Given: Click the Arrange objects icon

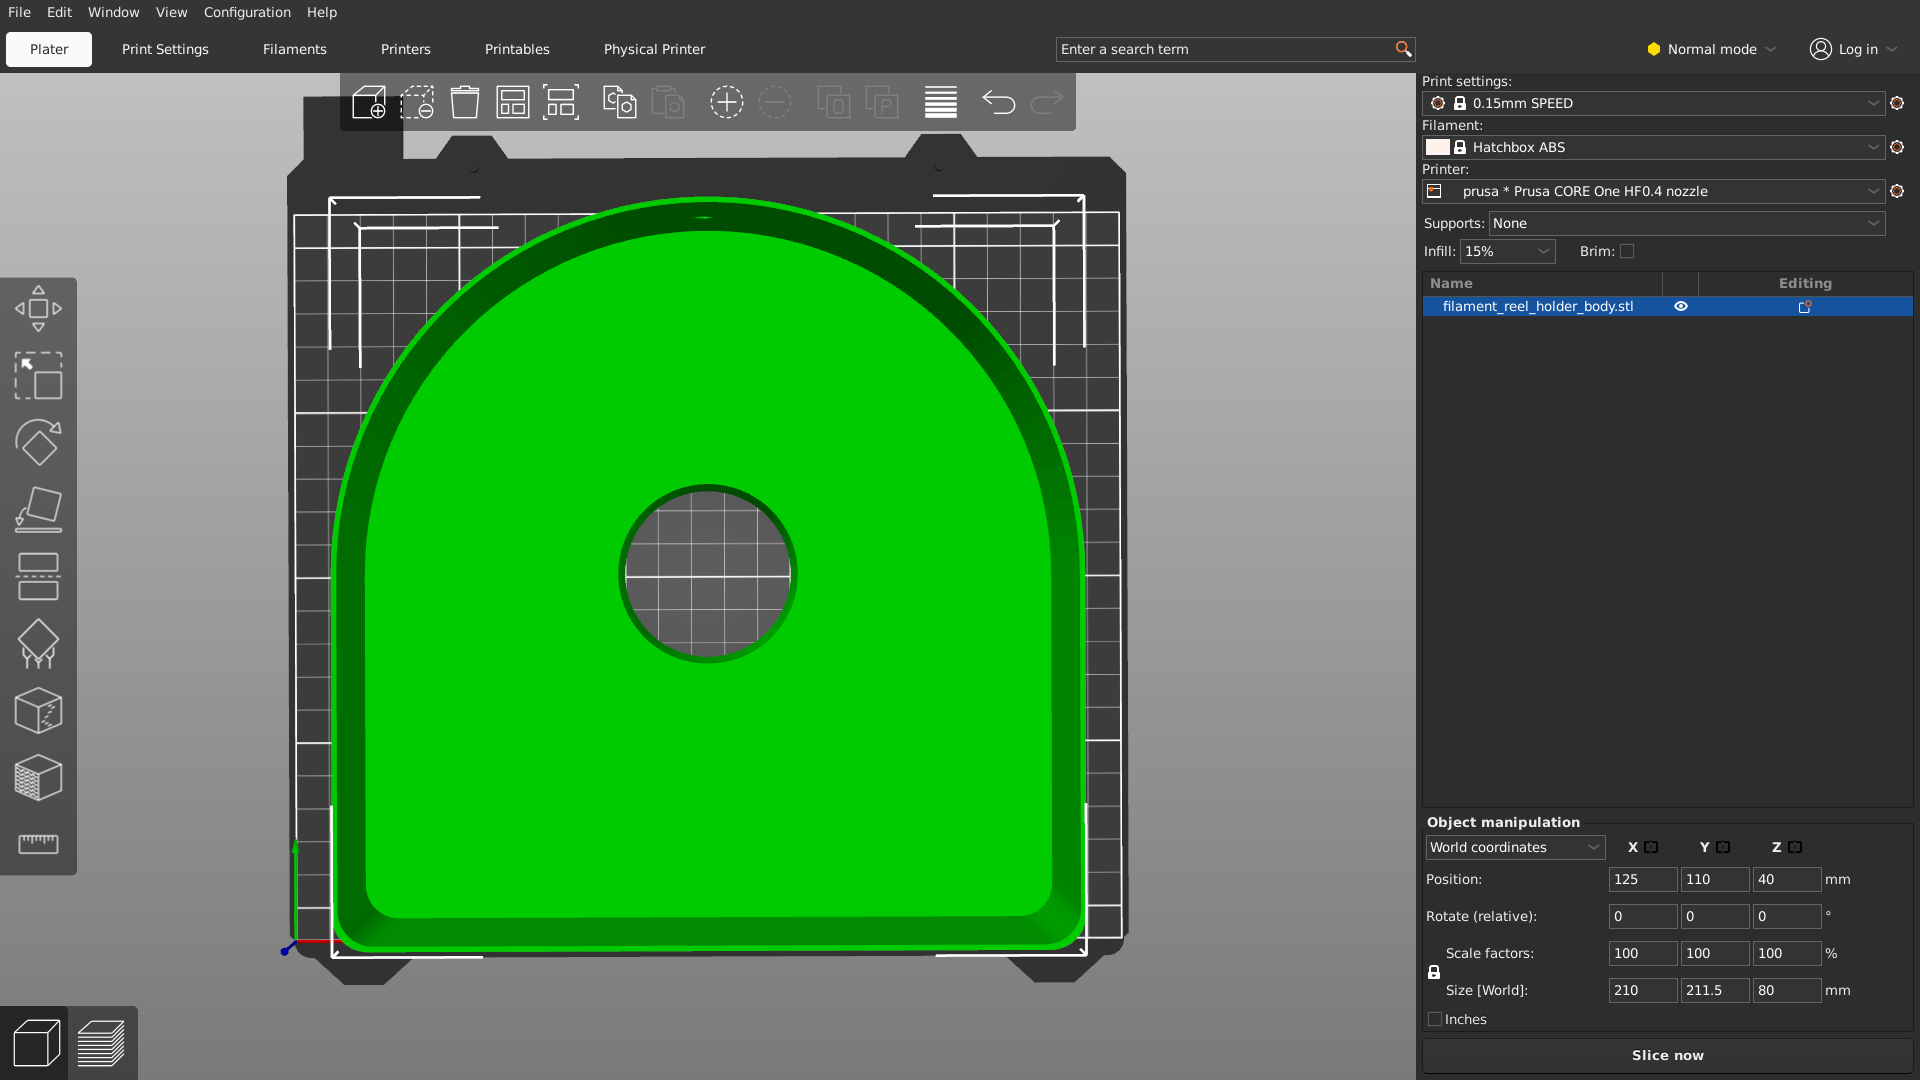Looking at the screenshot, I should [x=513, y=102].
